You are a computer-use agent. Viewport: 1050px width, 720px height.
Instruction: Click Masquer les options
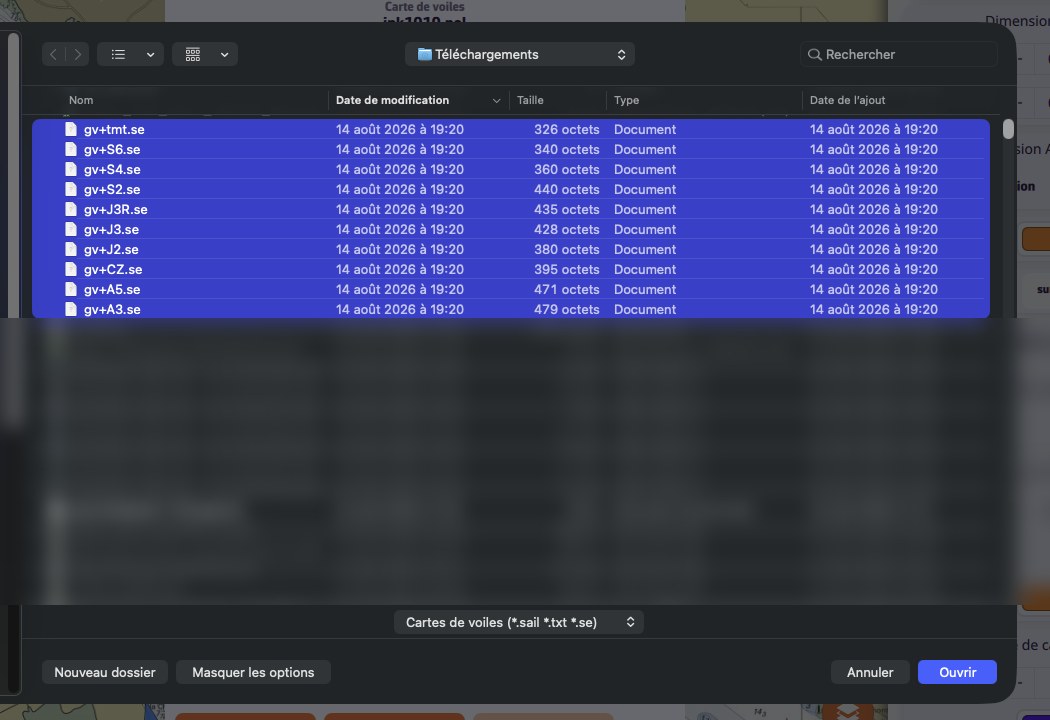pyautogui.click(x=253, y=672)
